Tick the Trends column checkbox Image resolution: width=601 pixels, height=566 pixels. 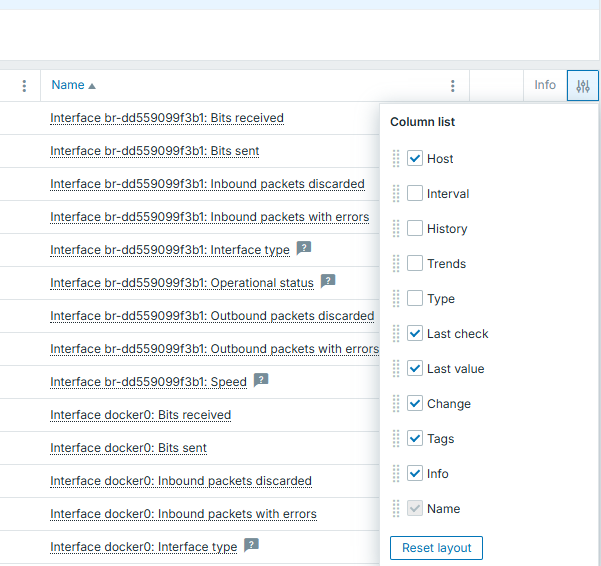pyautogui.click(x=415, y=263)
